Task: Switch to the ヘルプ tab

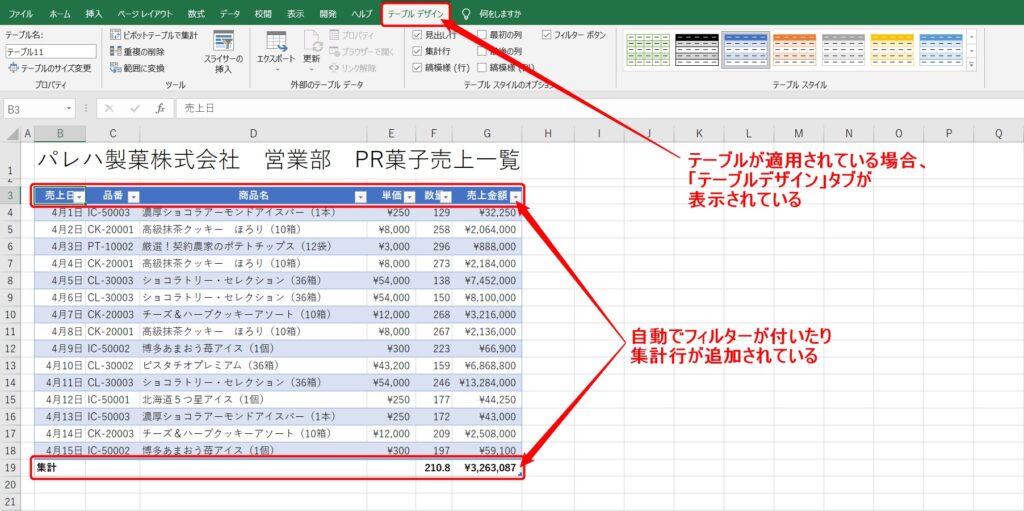Action: pyautogui.click(x=362, y=13)
